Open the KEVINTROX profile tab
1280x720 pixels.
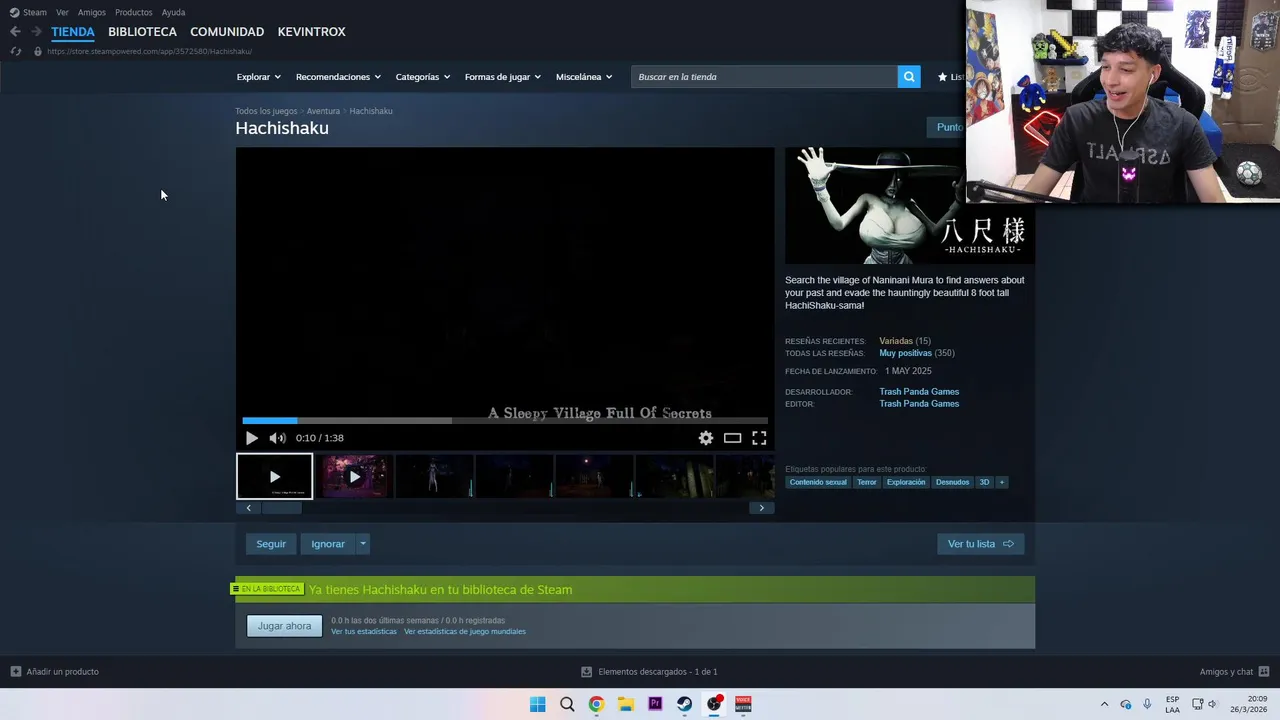[x=311, y=32]
